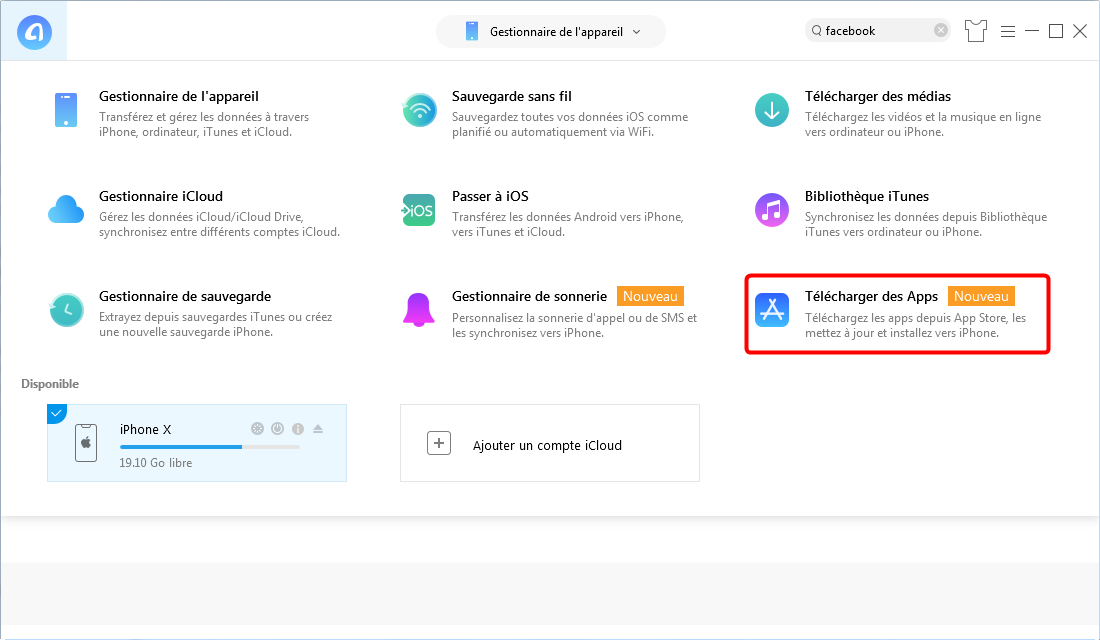Image resolution: width=1100 pixels, height=640 pixels.
Task: Click Ajouter un compte iCloud
Action: pyautogui.click(x=549, y=444)
